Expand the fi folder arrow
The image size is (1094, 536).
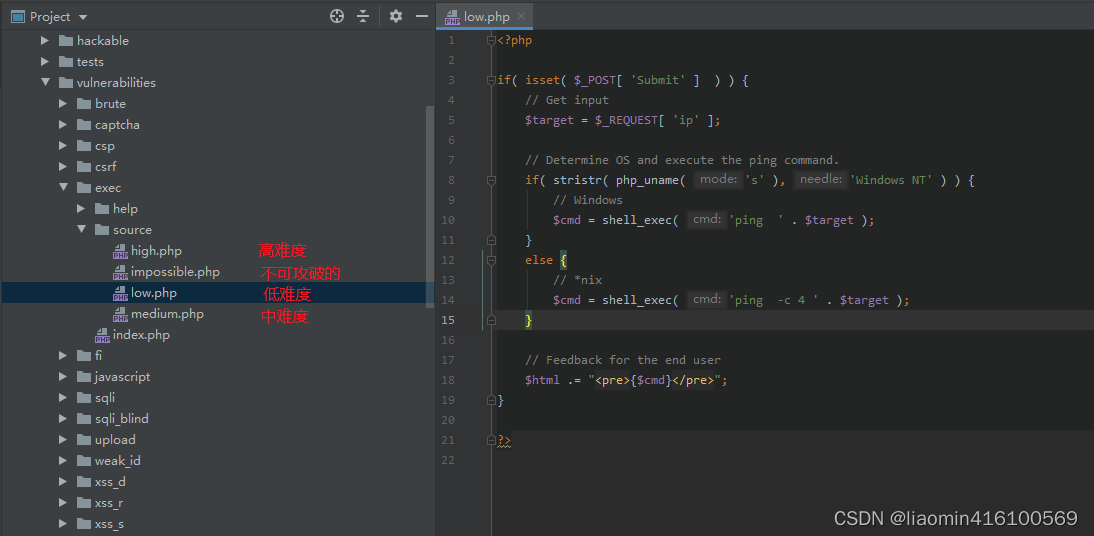[x=63, y=356]
